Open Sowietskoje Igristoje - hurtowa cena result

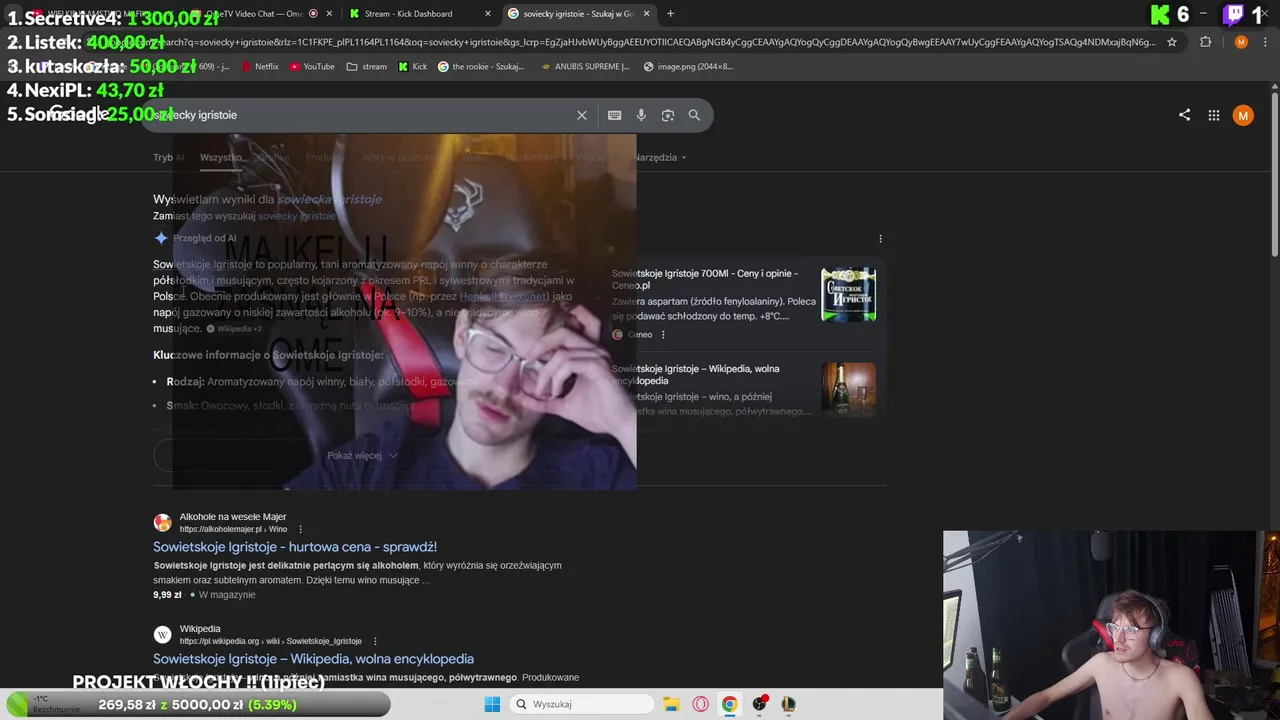coord(295,547)
